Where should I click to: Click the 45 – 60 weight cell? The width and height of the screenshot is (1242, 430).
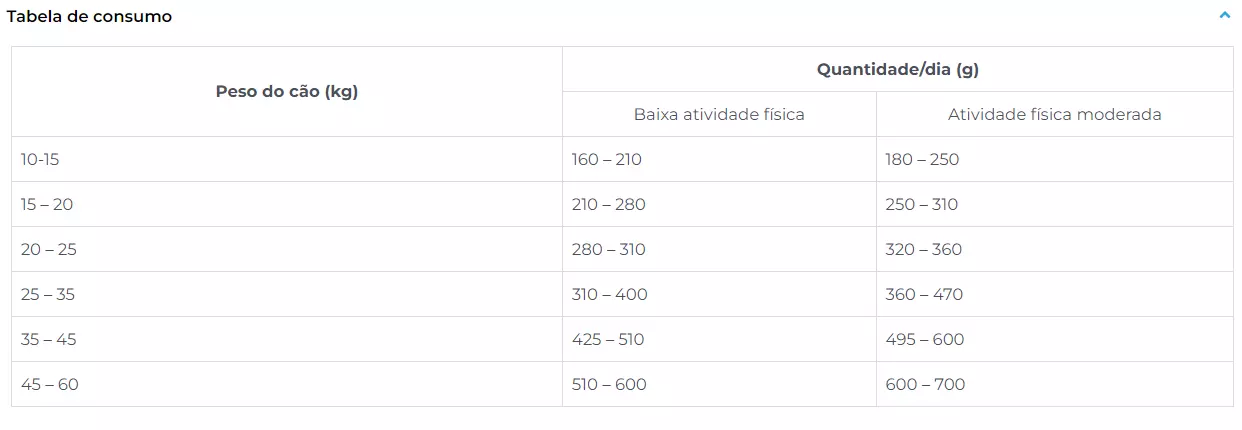click(287, 384)
